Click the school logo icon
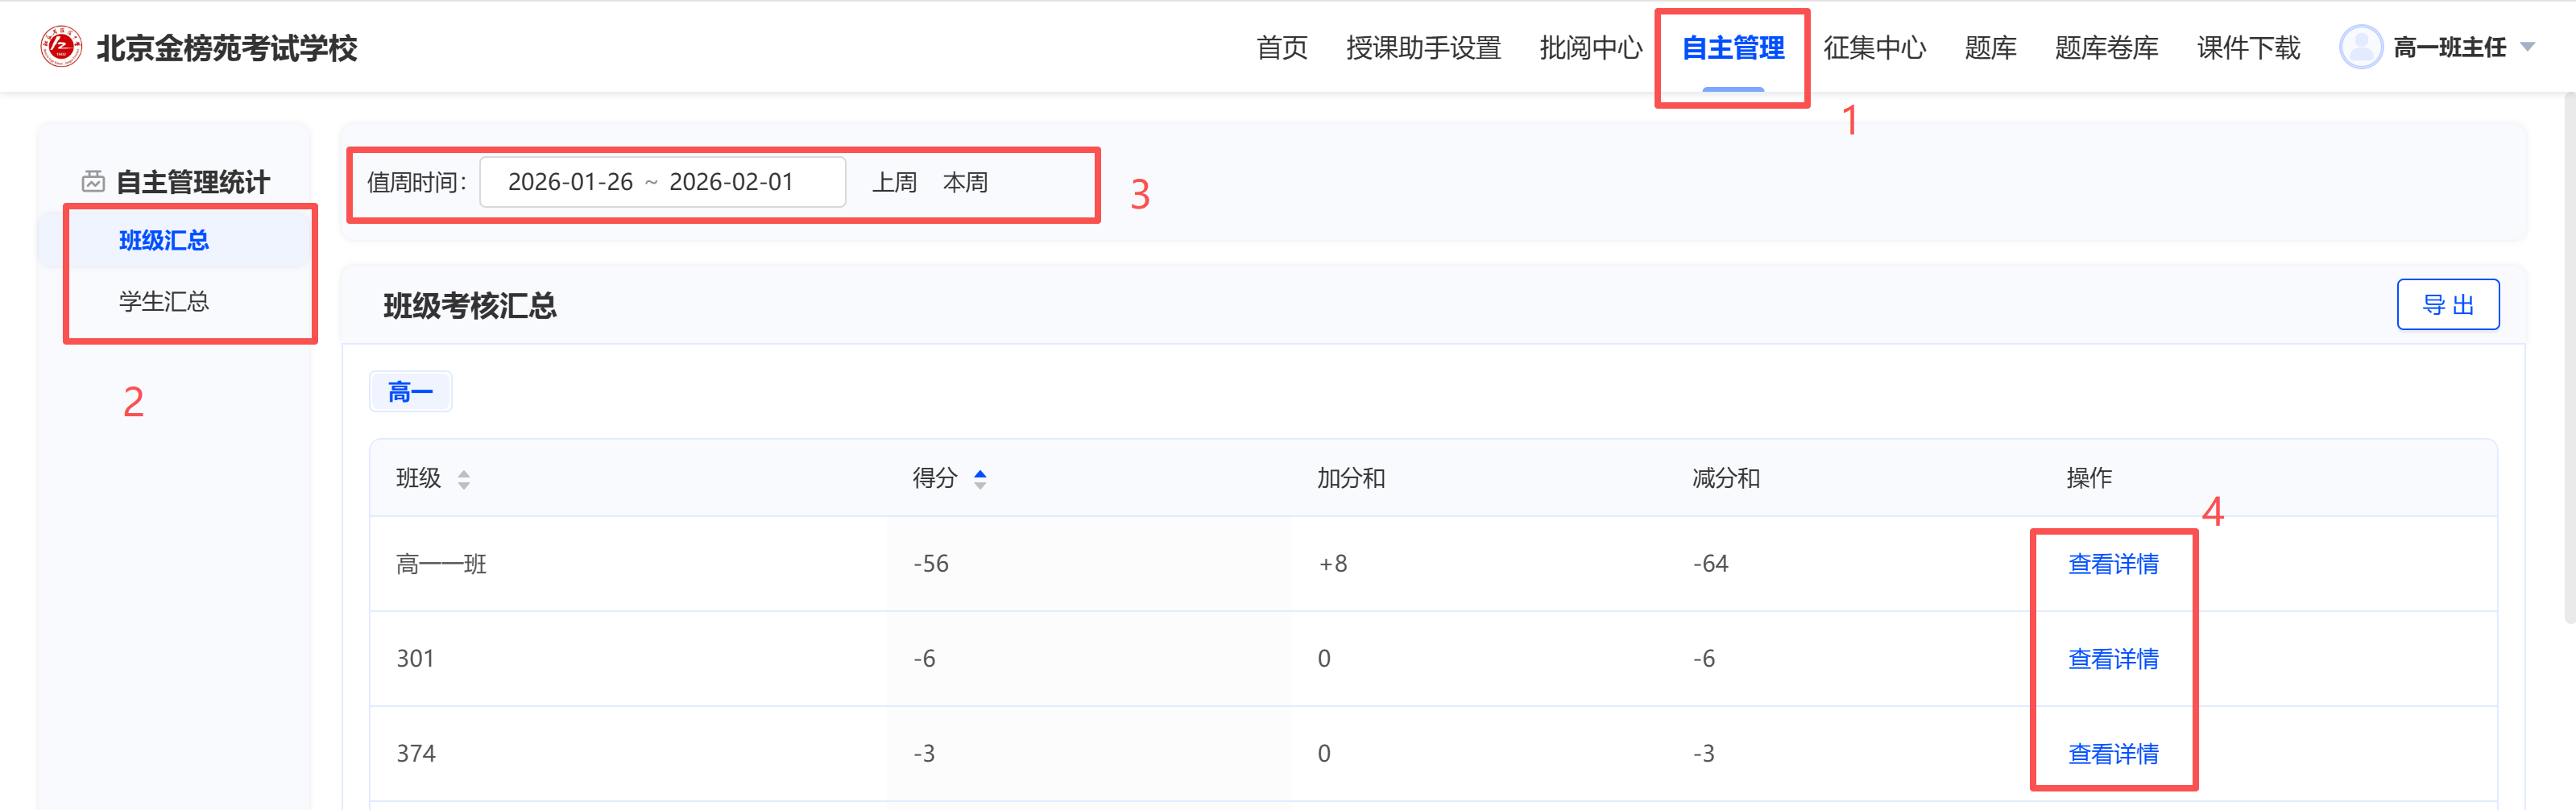The height and width of the screenshot is (810, 2576). [61, 47]
